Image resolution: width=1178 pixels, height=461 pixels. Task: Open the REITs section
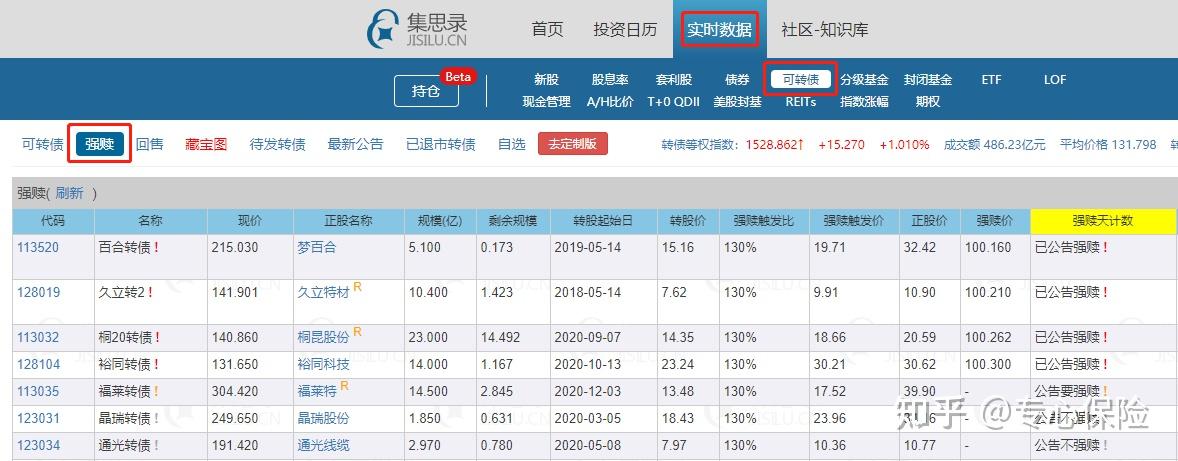pyautogui.click(x=801, y=101)
